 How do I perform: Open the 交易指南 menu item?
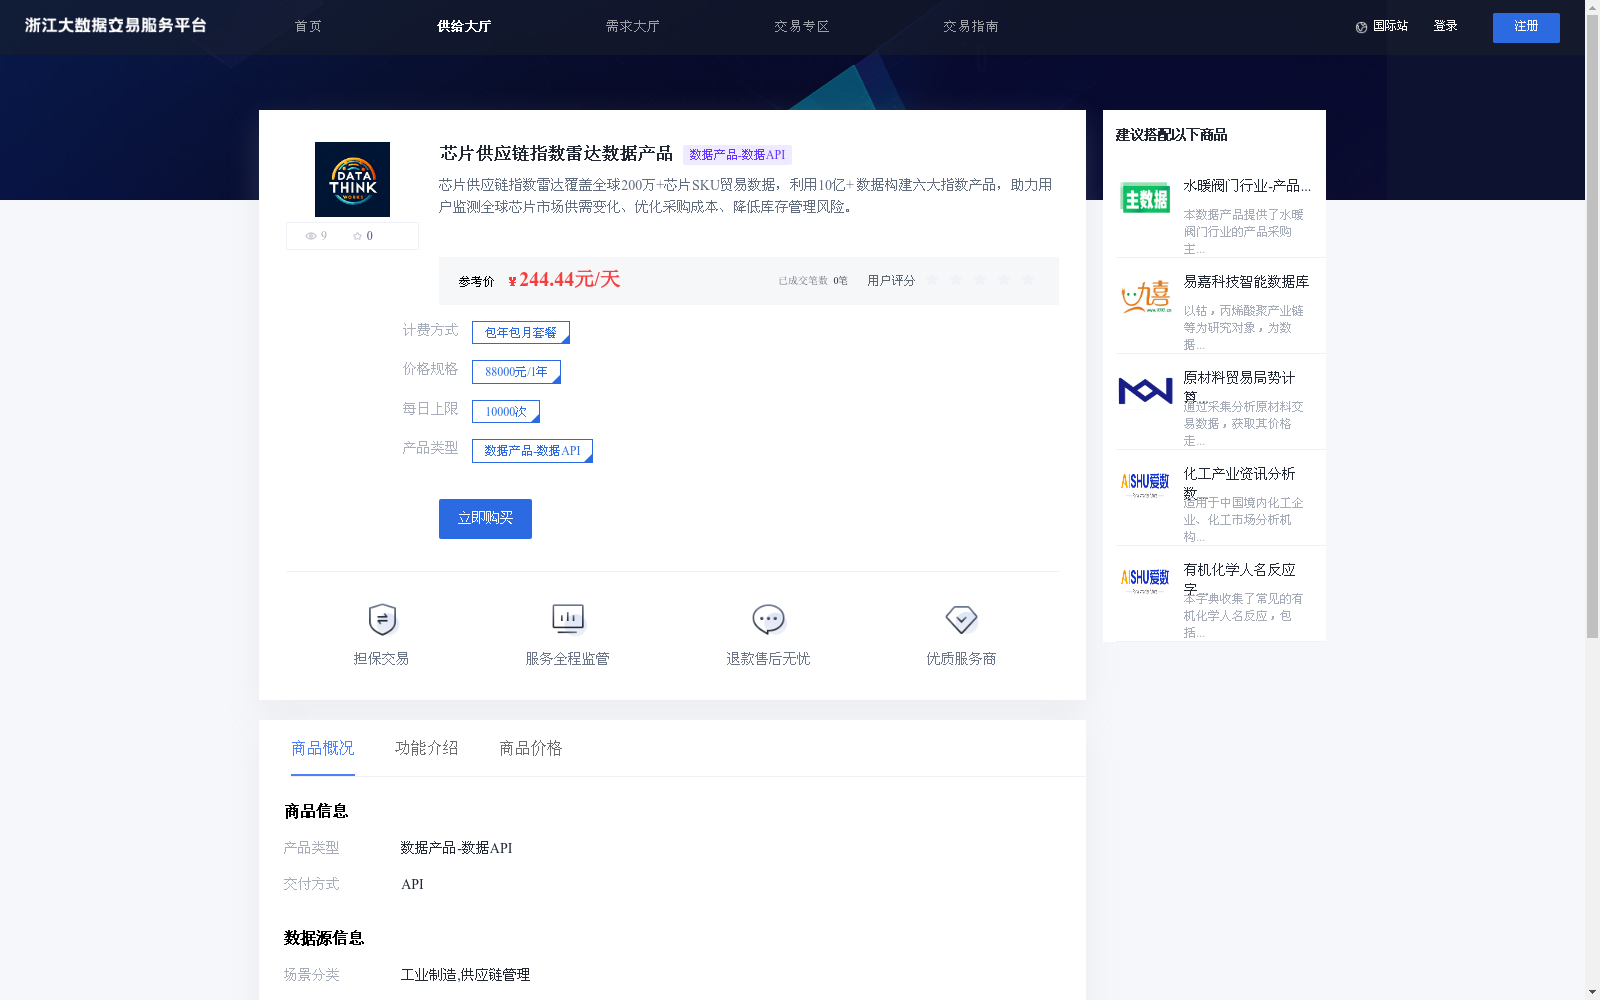971,26
